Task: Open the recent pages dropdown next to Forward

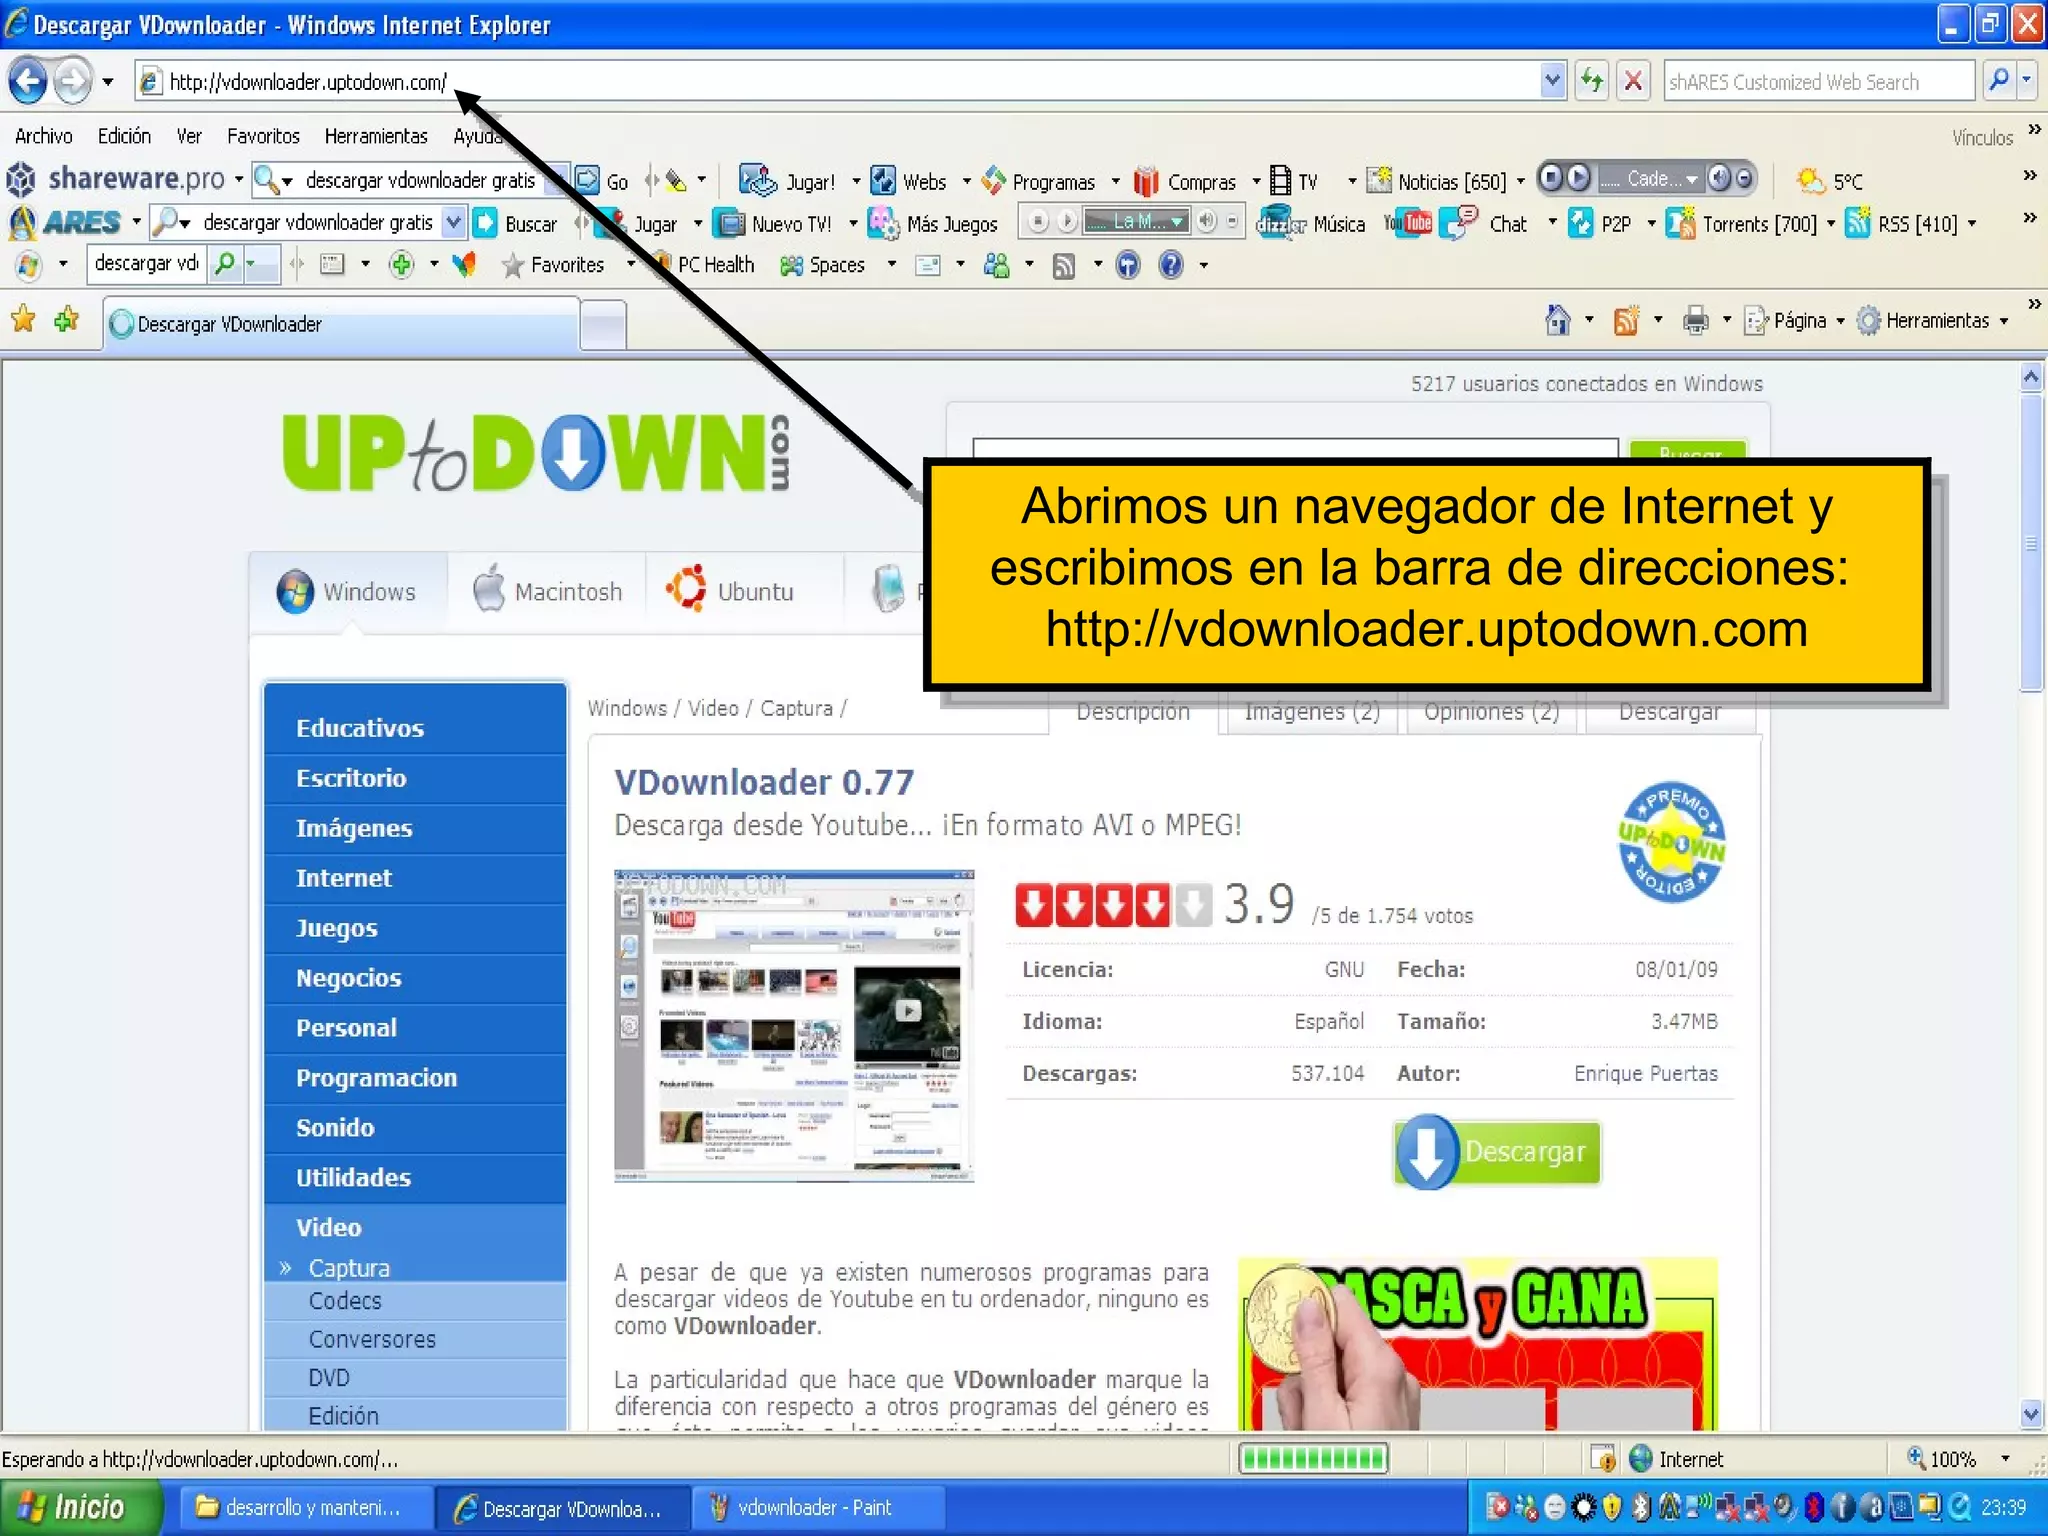Action: (107, 81)
